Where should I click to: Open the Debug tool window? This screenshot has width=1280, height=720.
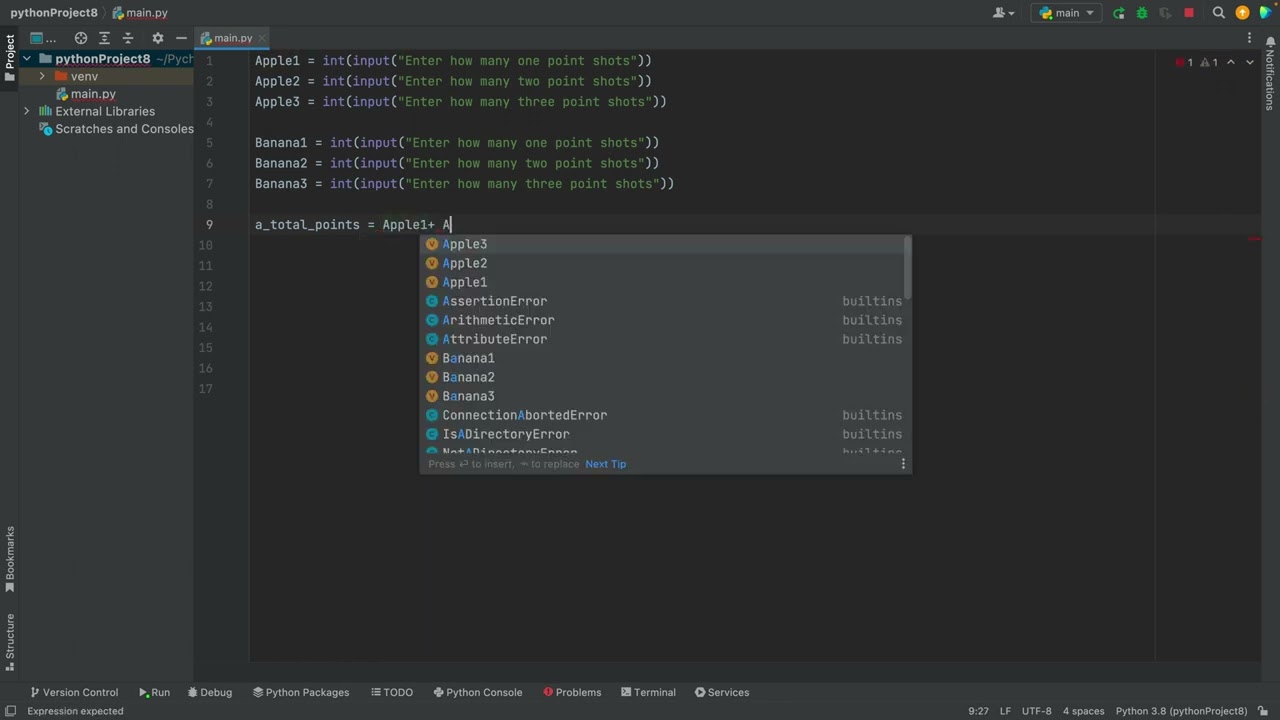[209, 692]
